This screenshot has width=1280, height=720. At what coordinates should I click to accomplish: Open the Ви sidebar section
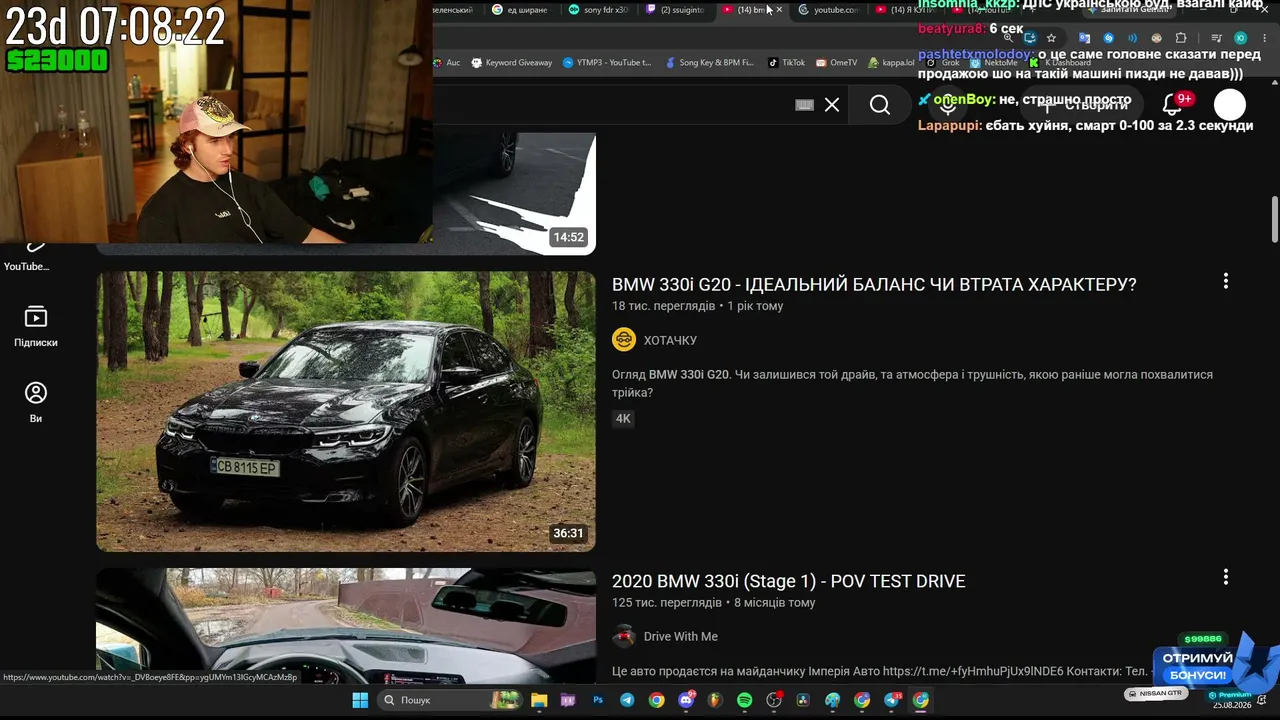36,403
